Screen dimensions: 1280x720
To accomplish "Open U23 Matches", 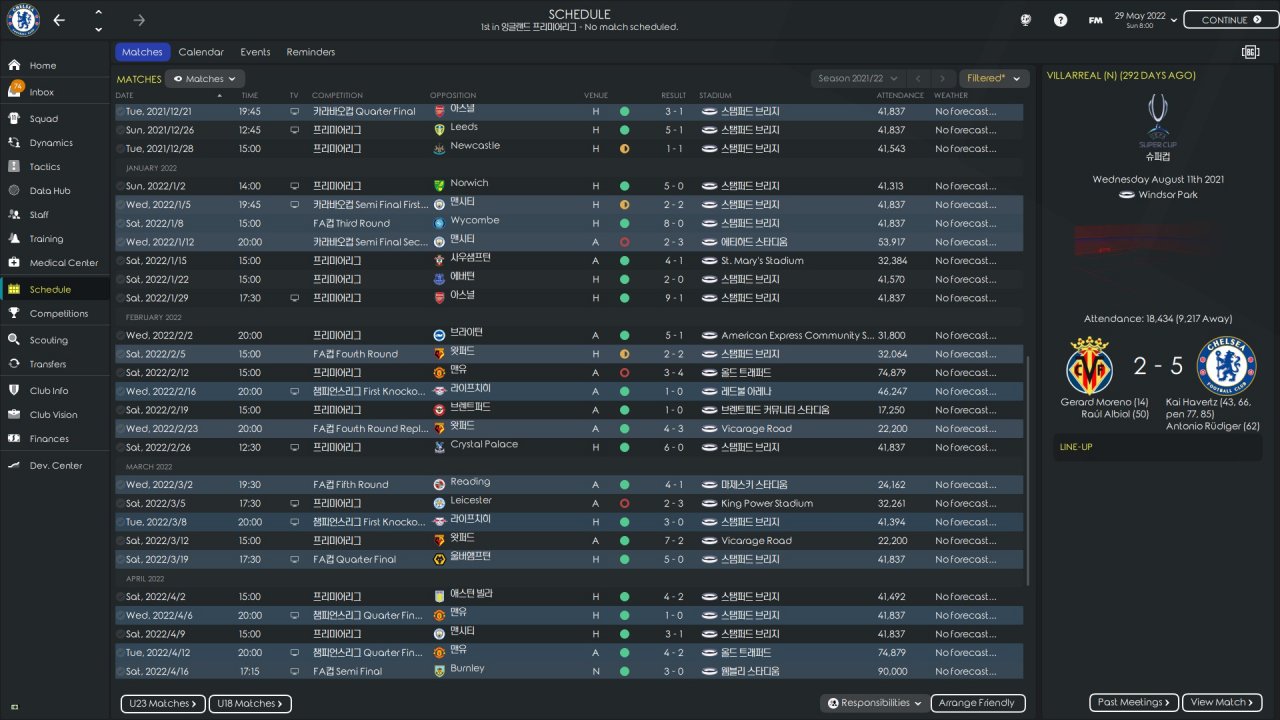I will click(163, 704).
